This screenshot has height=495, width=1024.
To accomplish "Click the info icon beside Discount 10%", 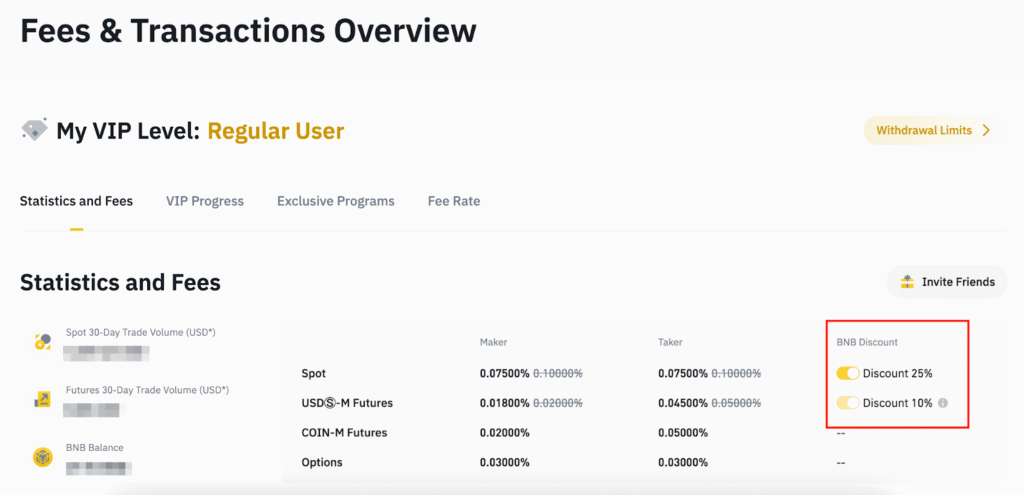I will [942, 404].
